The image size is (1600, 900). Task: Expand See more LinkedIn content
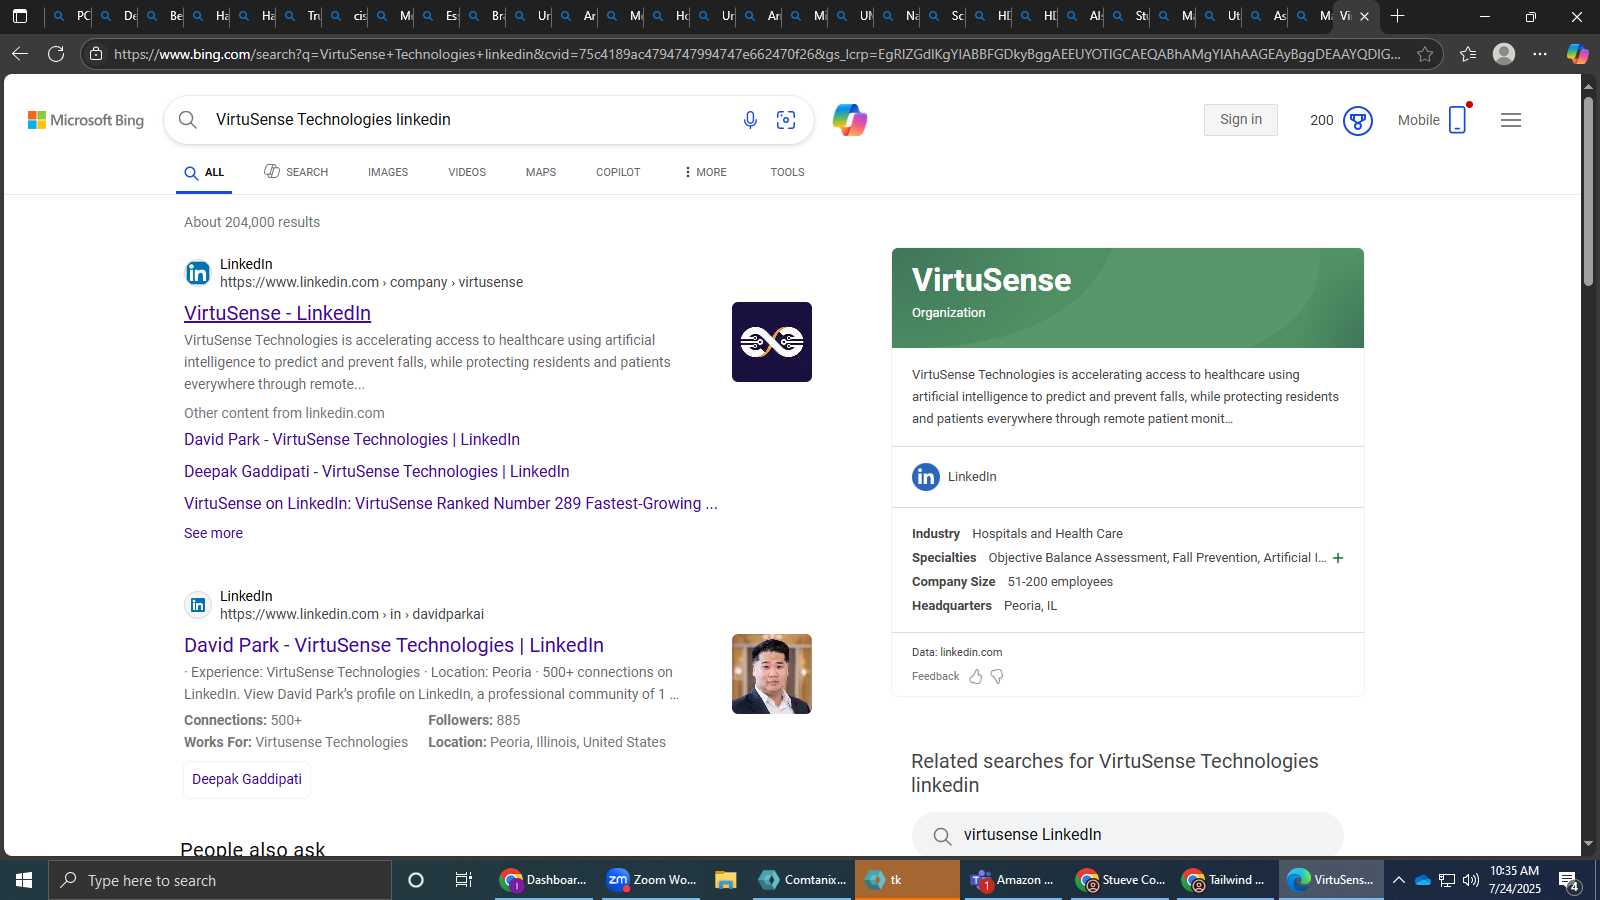[x=213, y=533]
